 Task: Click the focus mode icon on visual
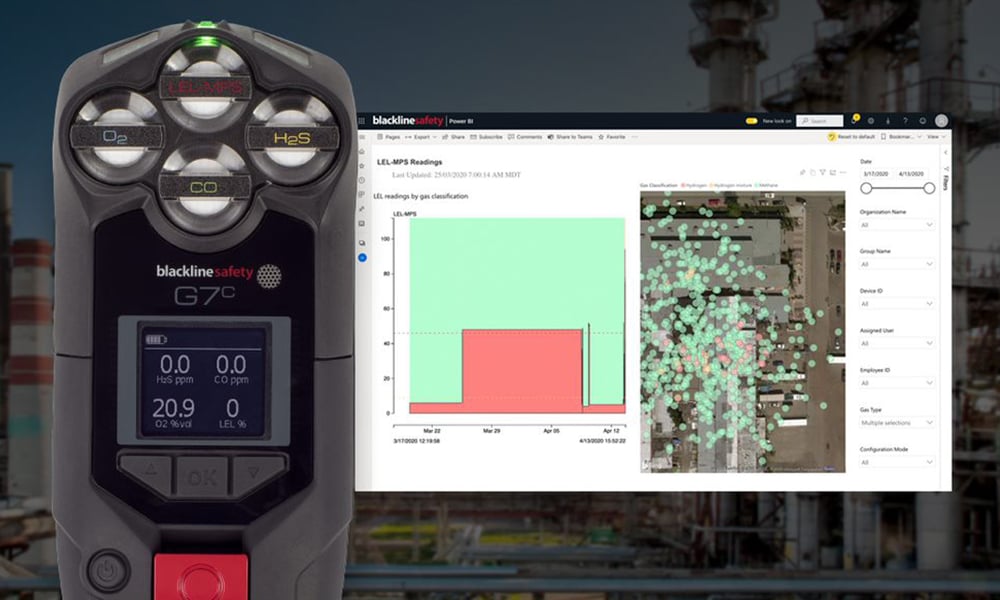click(x=833, y=173)
